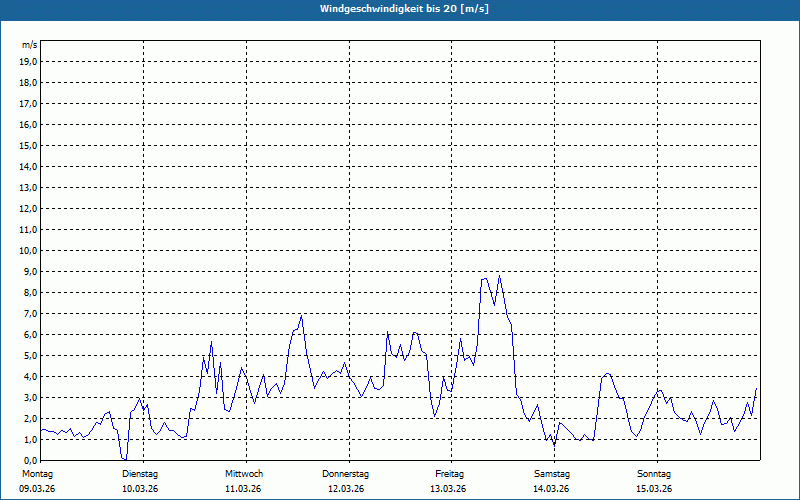Viewport: 800px width, 500px height.
Task: Select the Montag day label
Action: click(36, 473)
